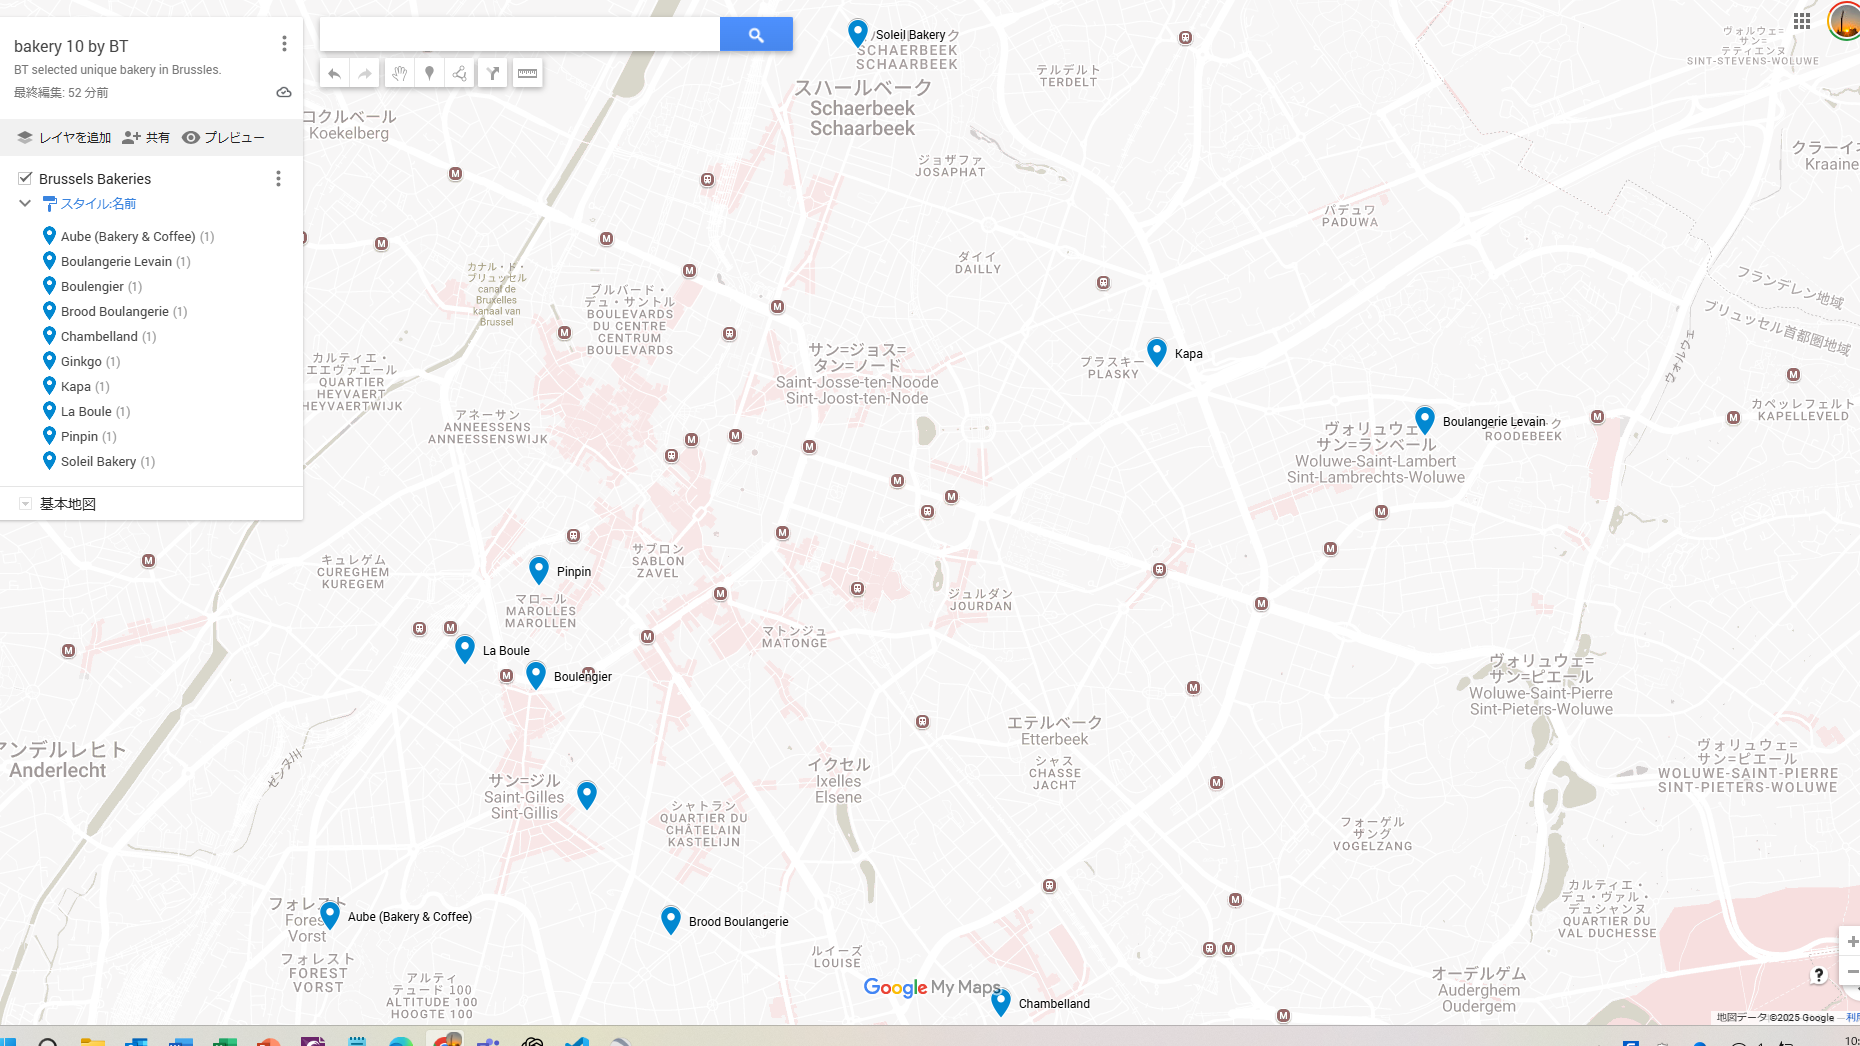Select La Boule in the layer list

(x=86, y=412)
